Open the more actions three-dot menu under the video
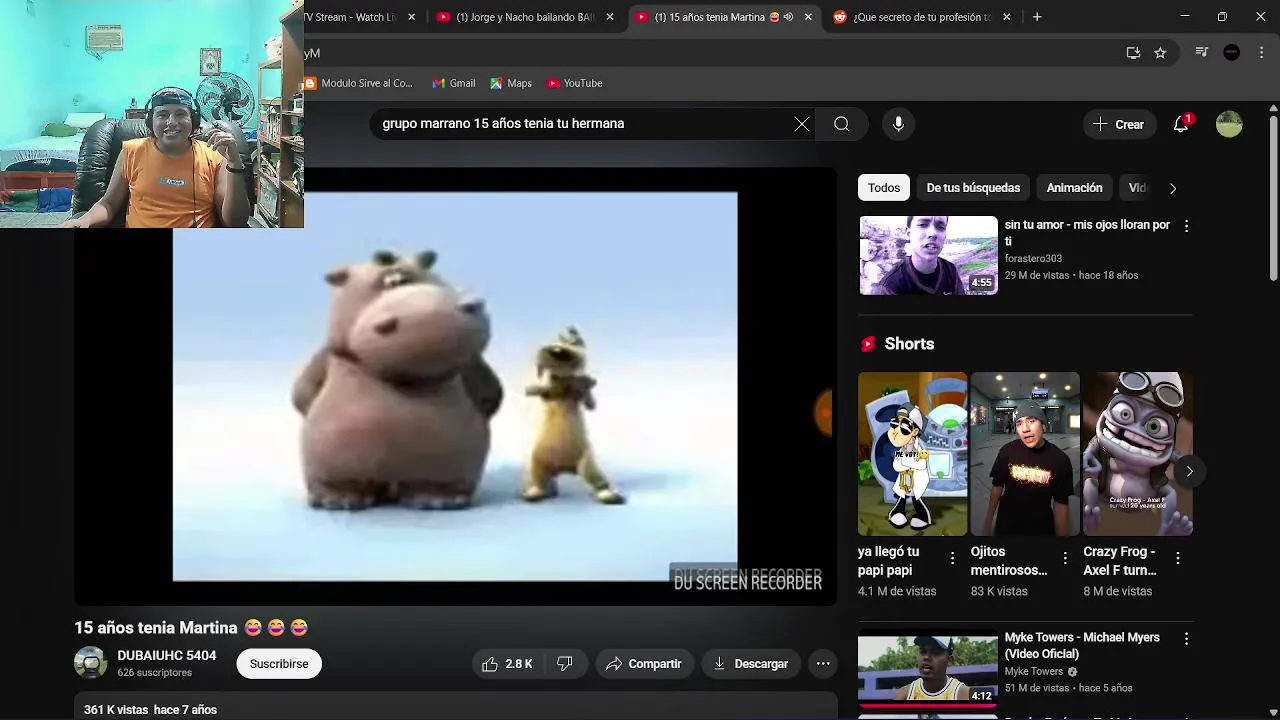The image size is (1280, 720). (x=823, y=664)
